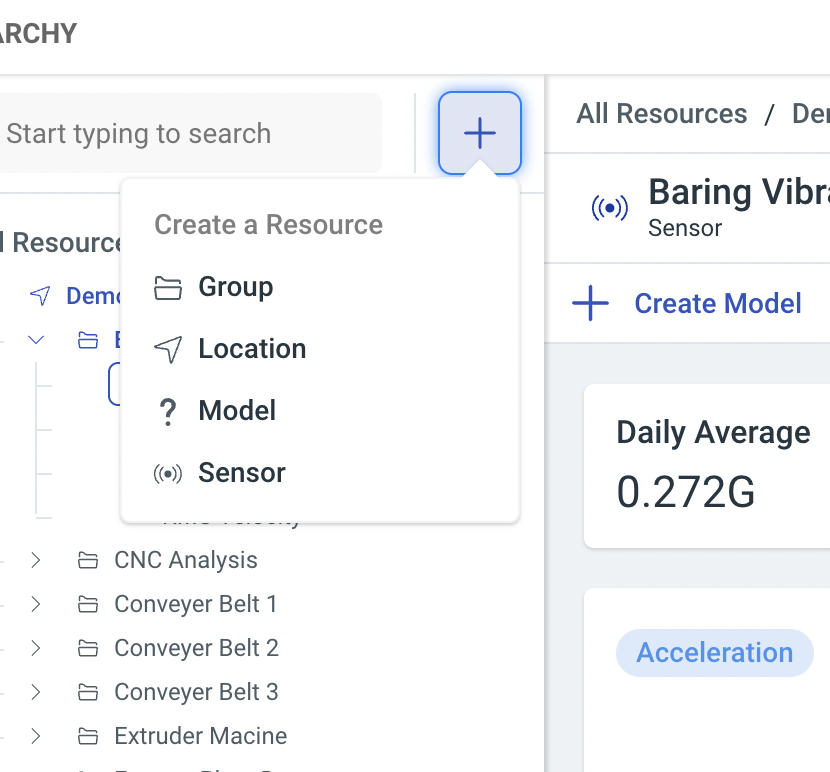
Task: Click the Extruder Macine folder icon
Action: (88, 736)
